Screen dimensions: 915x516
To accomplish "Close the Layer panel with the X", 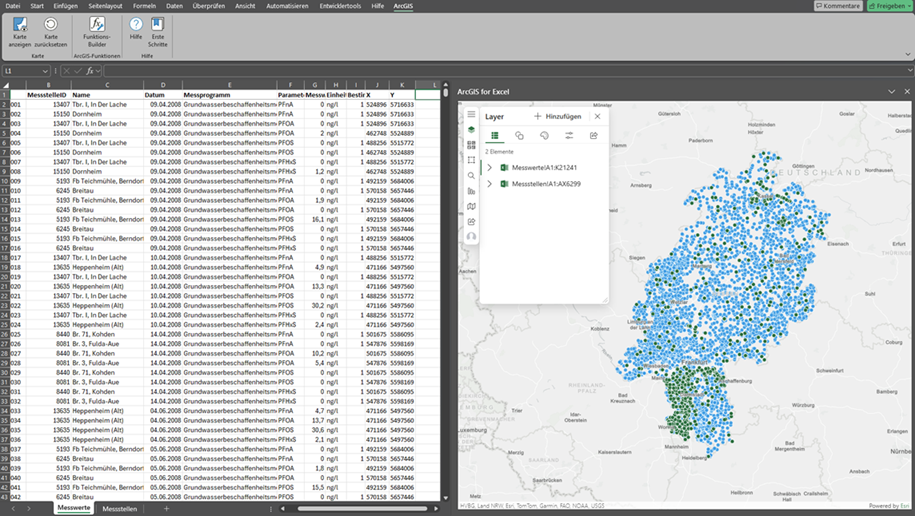I will pyautogui.click(x=598, y=116).
